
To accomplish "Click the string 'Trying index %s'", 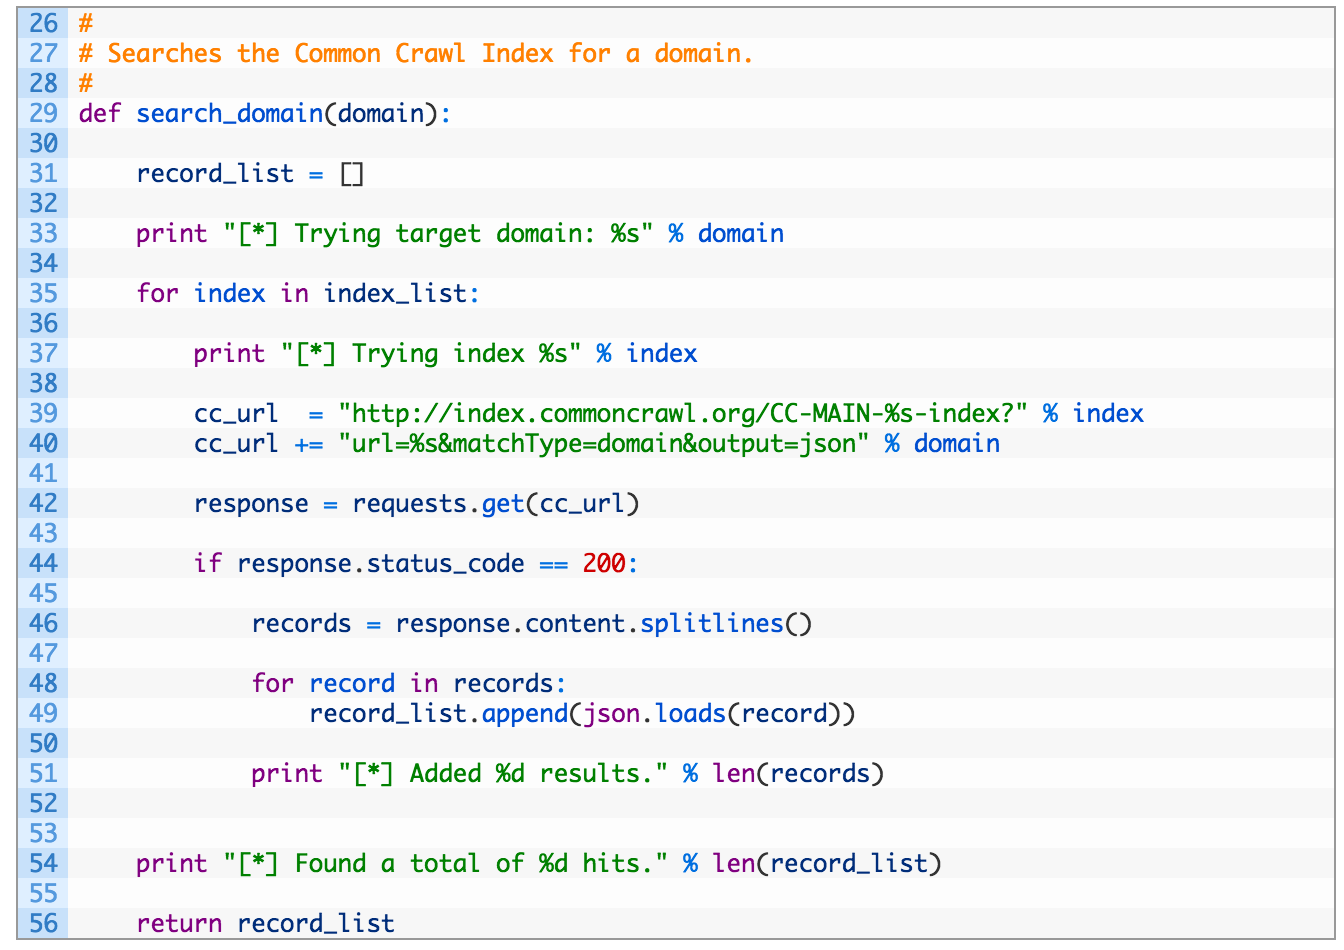I will point(431,353).
